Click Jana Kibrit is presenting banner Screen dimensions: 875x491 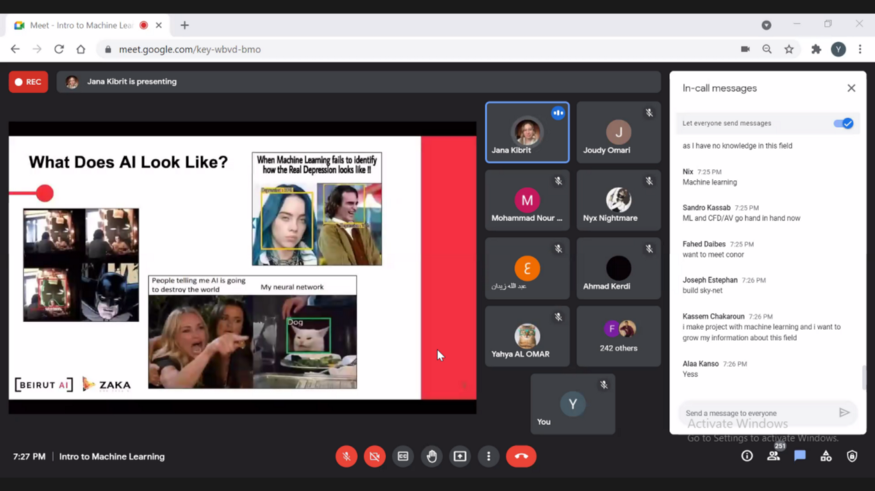[x=358, y=82]
